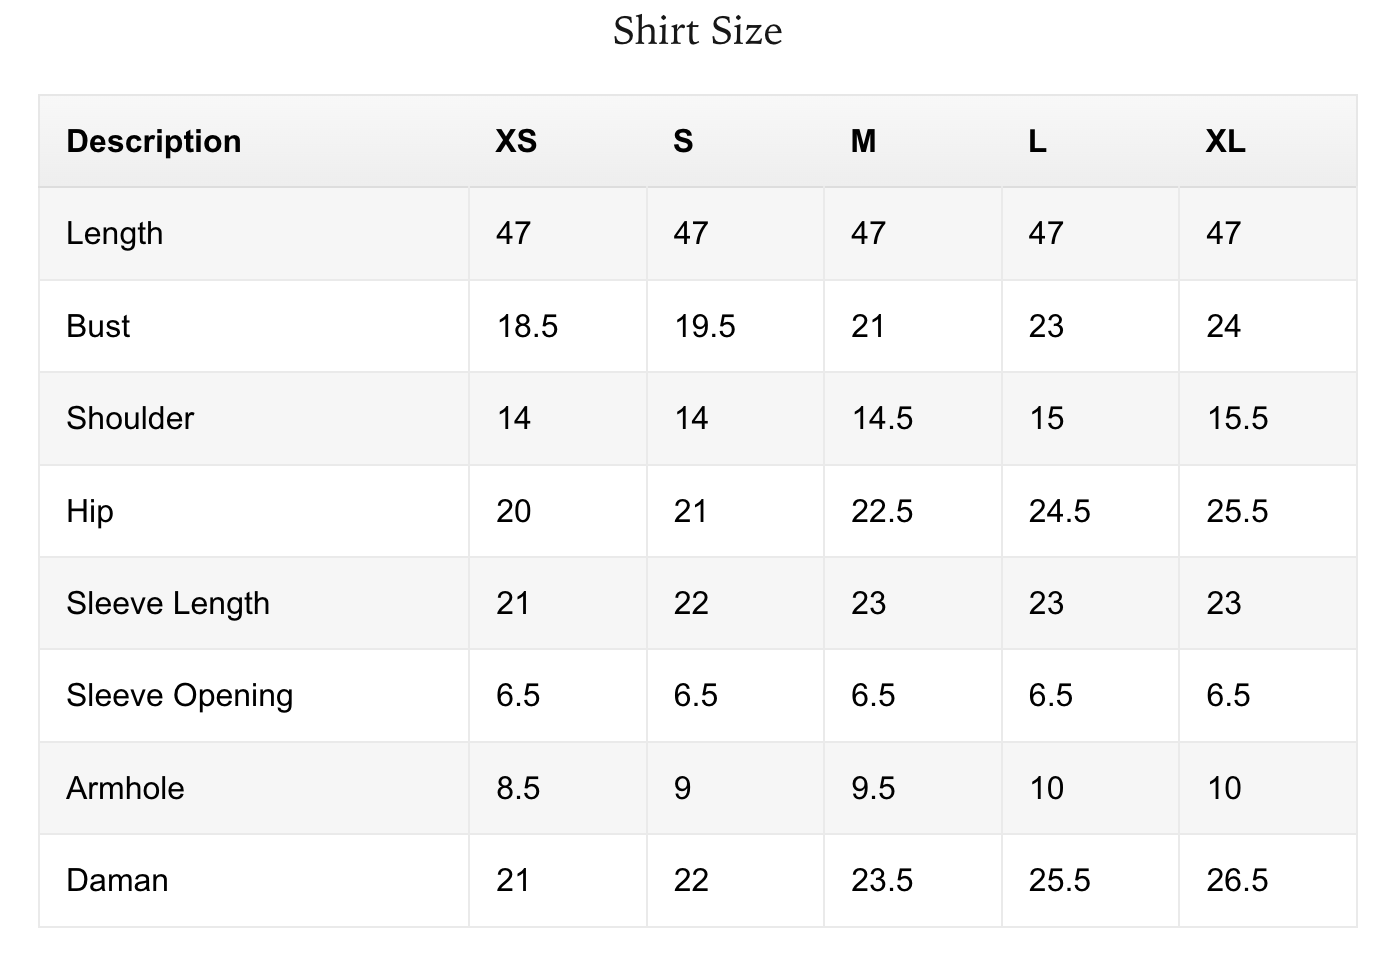Image resolution: width=1398 pixels, height=964 pixels.
Task: Select the Bust row label
Action: 98,326
